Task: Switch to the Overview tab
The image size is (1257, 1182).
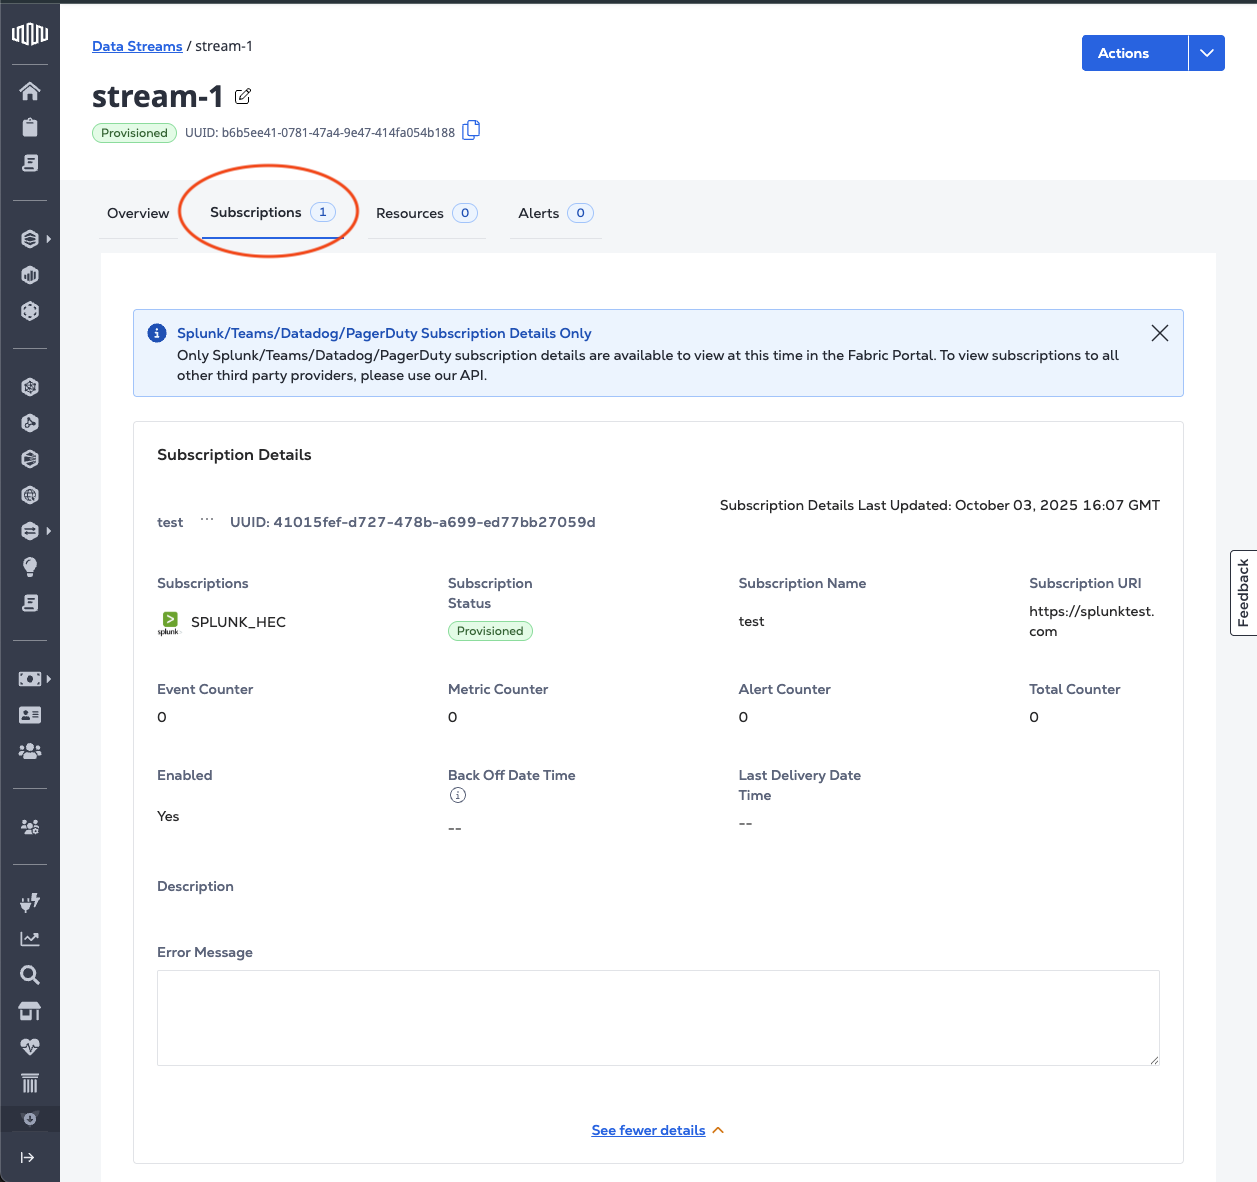Action: tap(138, 213)
